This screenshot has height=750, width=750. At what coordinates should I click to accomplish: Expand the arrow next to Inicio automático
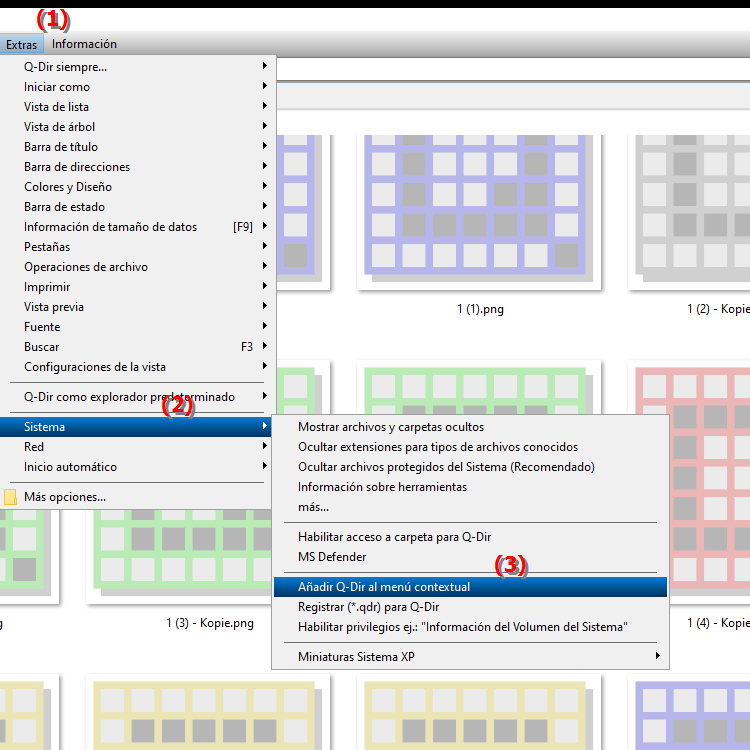(x=265, y=466)
